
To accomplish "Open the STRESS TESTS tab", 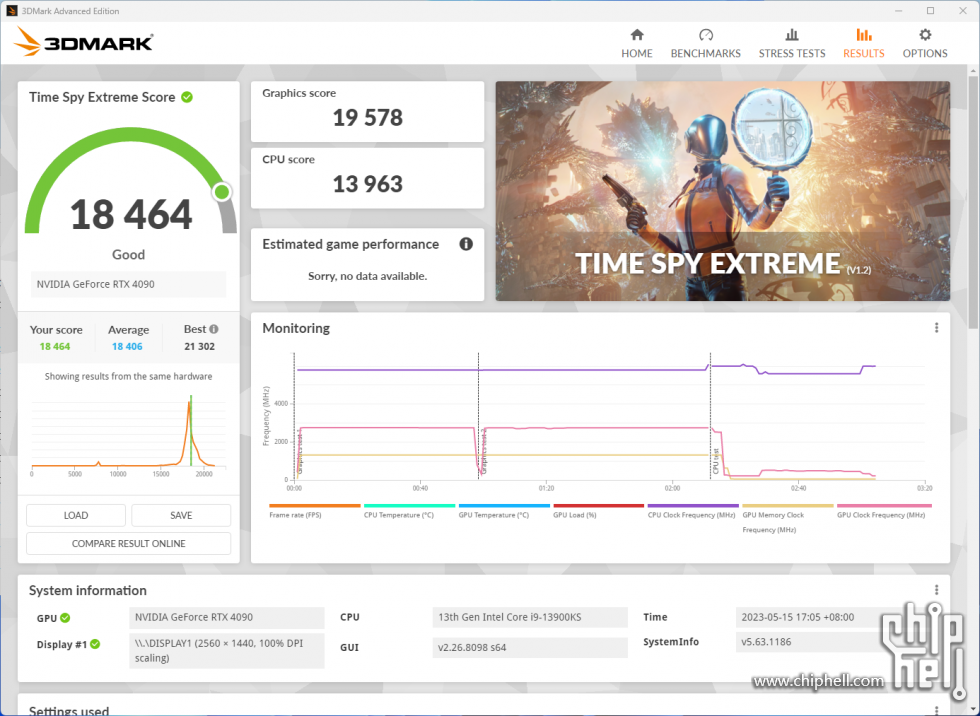I will coord(791,43).
